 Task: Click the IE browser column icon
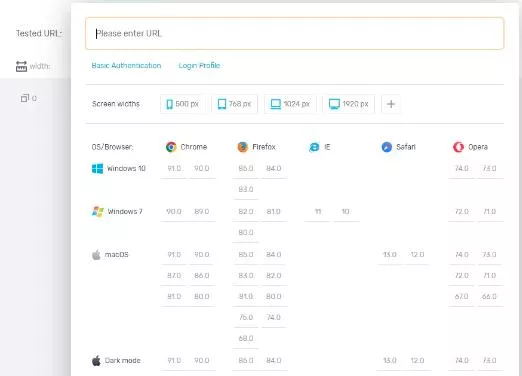pyautogui.click(x=314, y=147)
